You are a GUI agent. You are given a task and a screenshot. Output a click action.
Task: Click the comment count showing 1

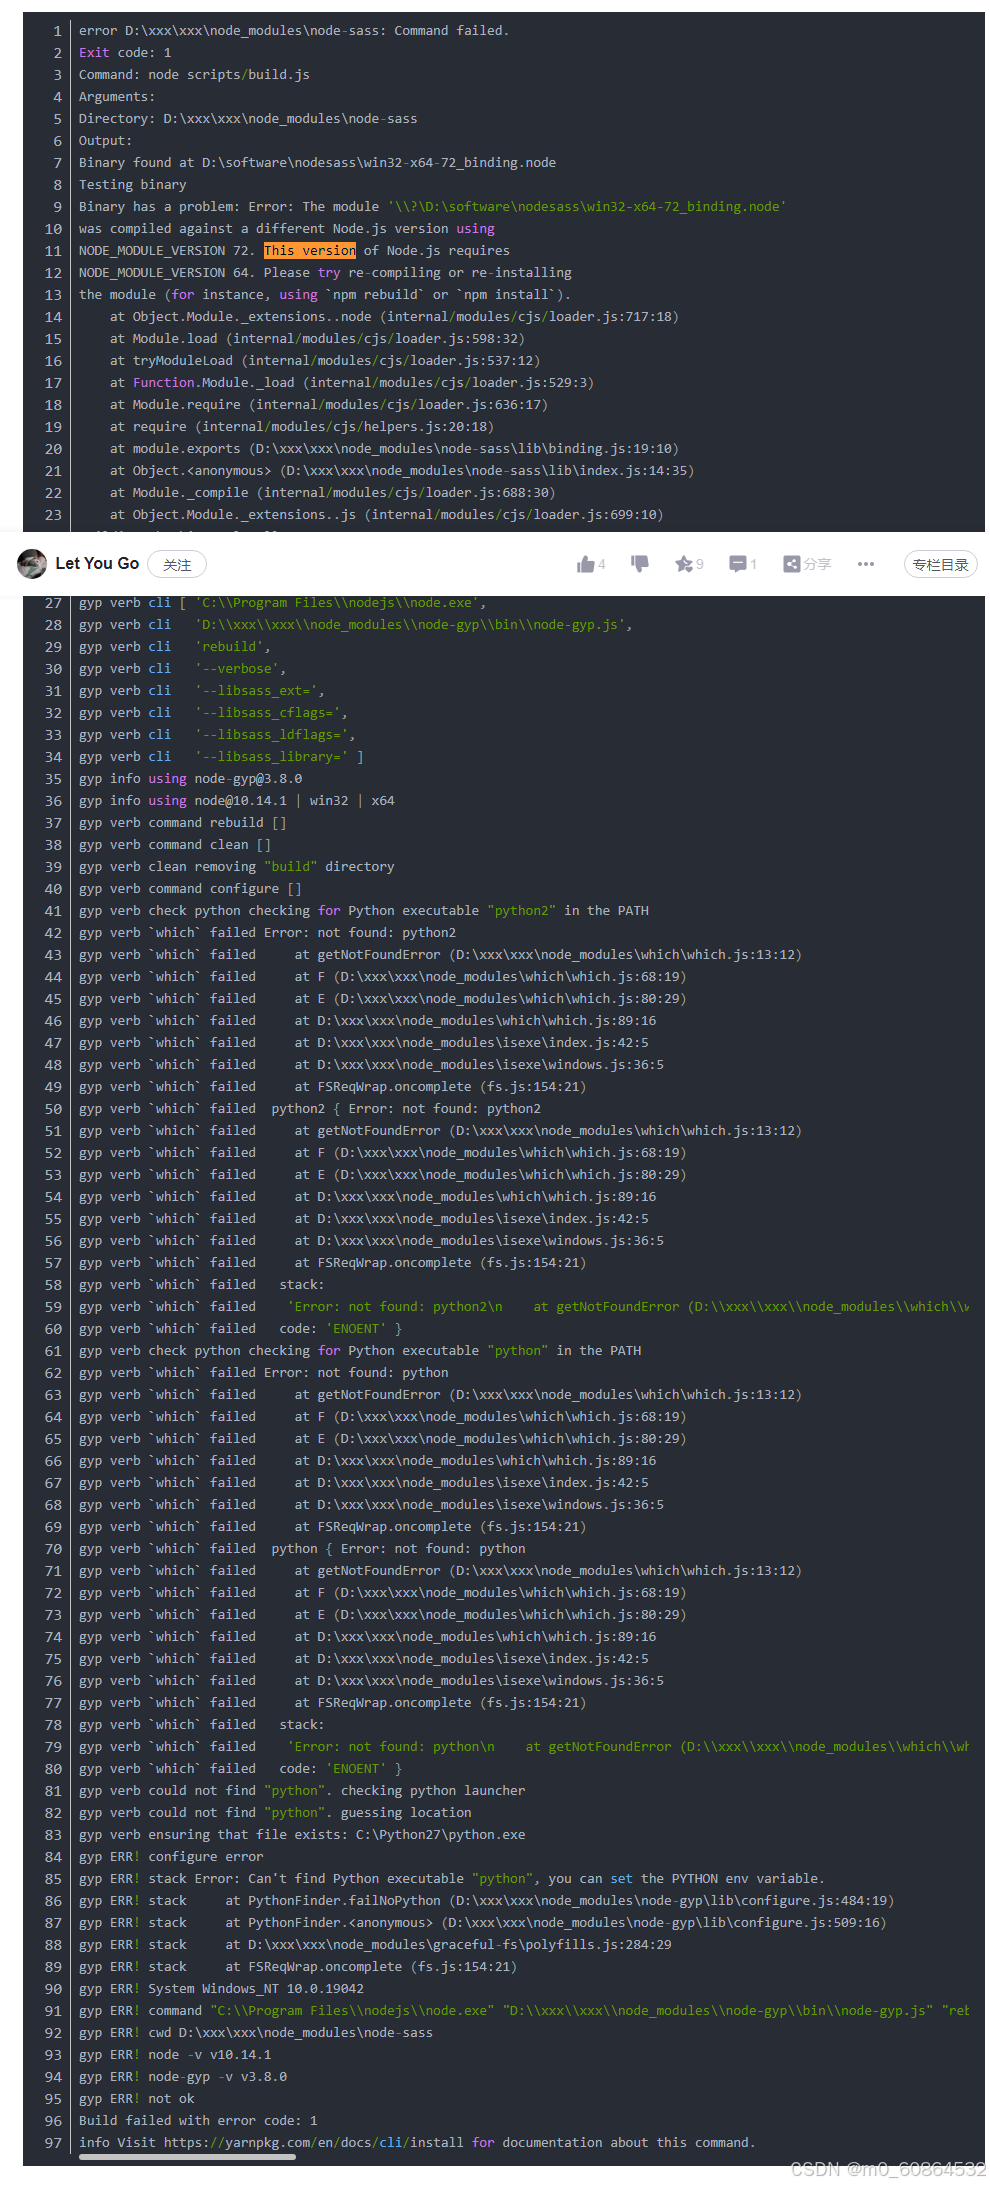pos(756,564)
